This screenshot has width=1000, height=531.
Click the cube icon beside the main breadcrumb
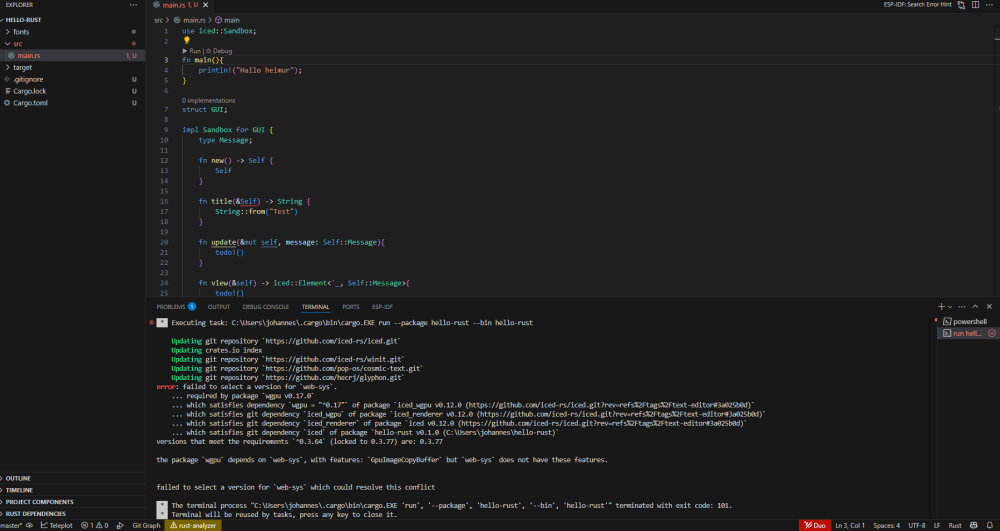pyautogui.click(x=219, y=20)
